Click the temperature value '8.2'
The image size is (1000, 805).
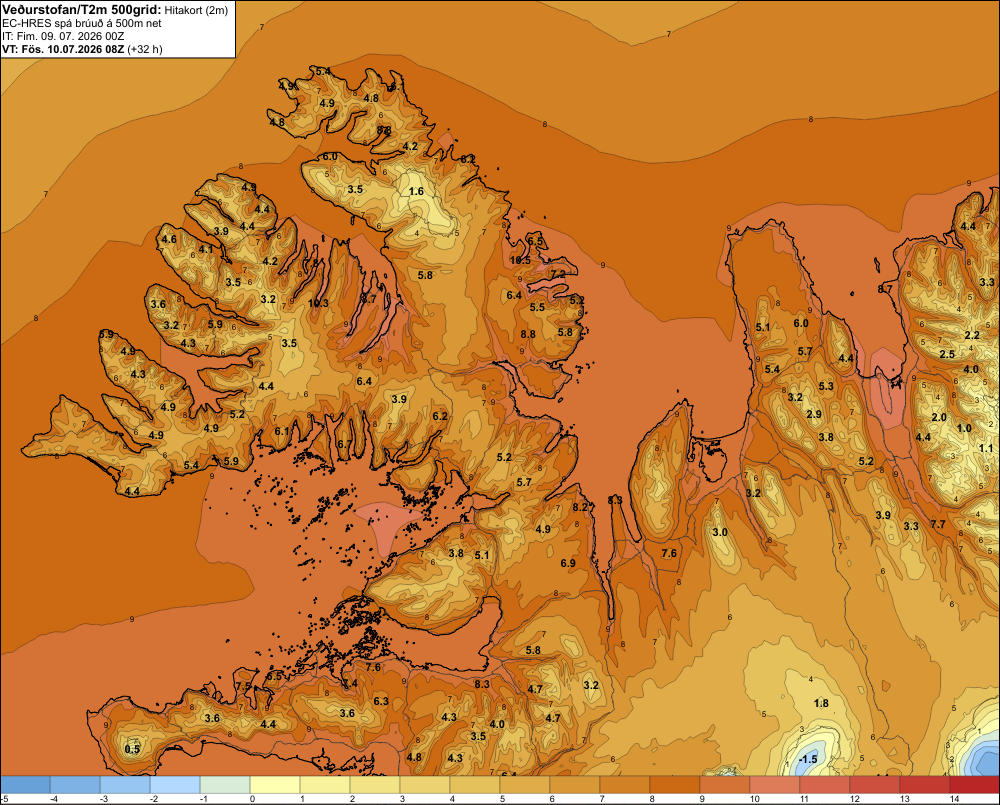[x=580, y=507]
